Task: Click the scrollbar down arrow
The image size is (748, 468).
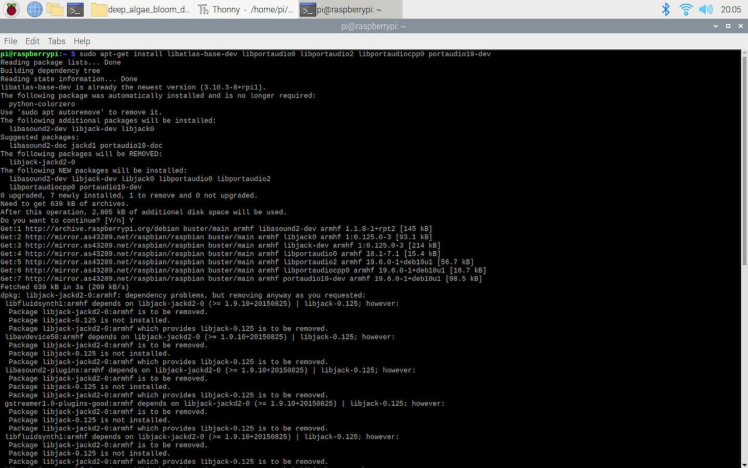Action: click(745, 464)
